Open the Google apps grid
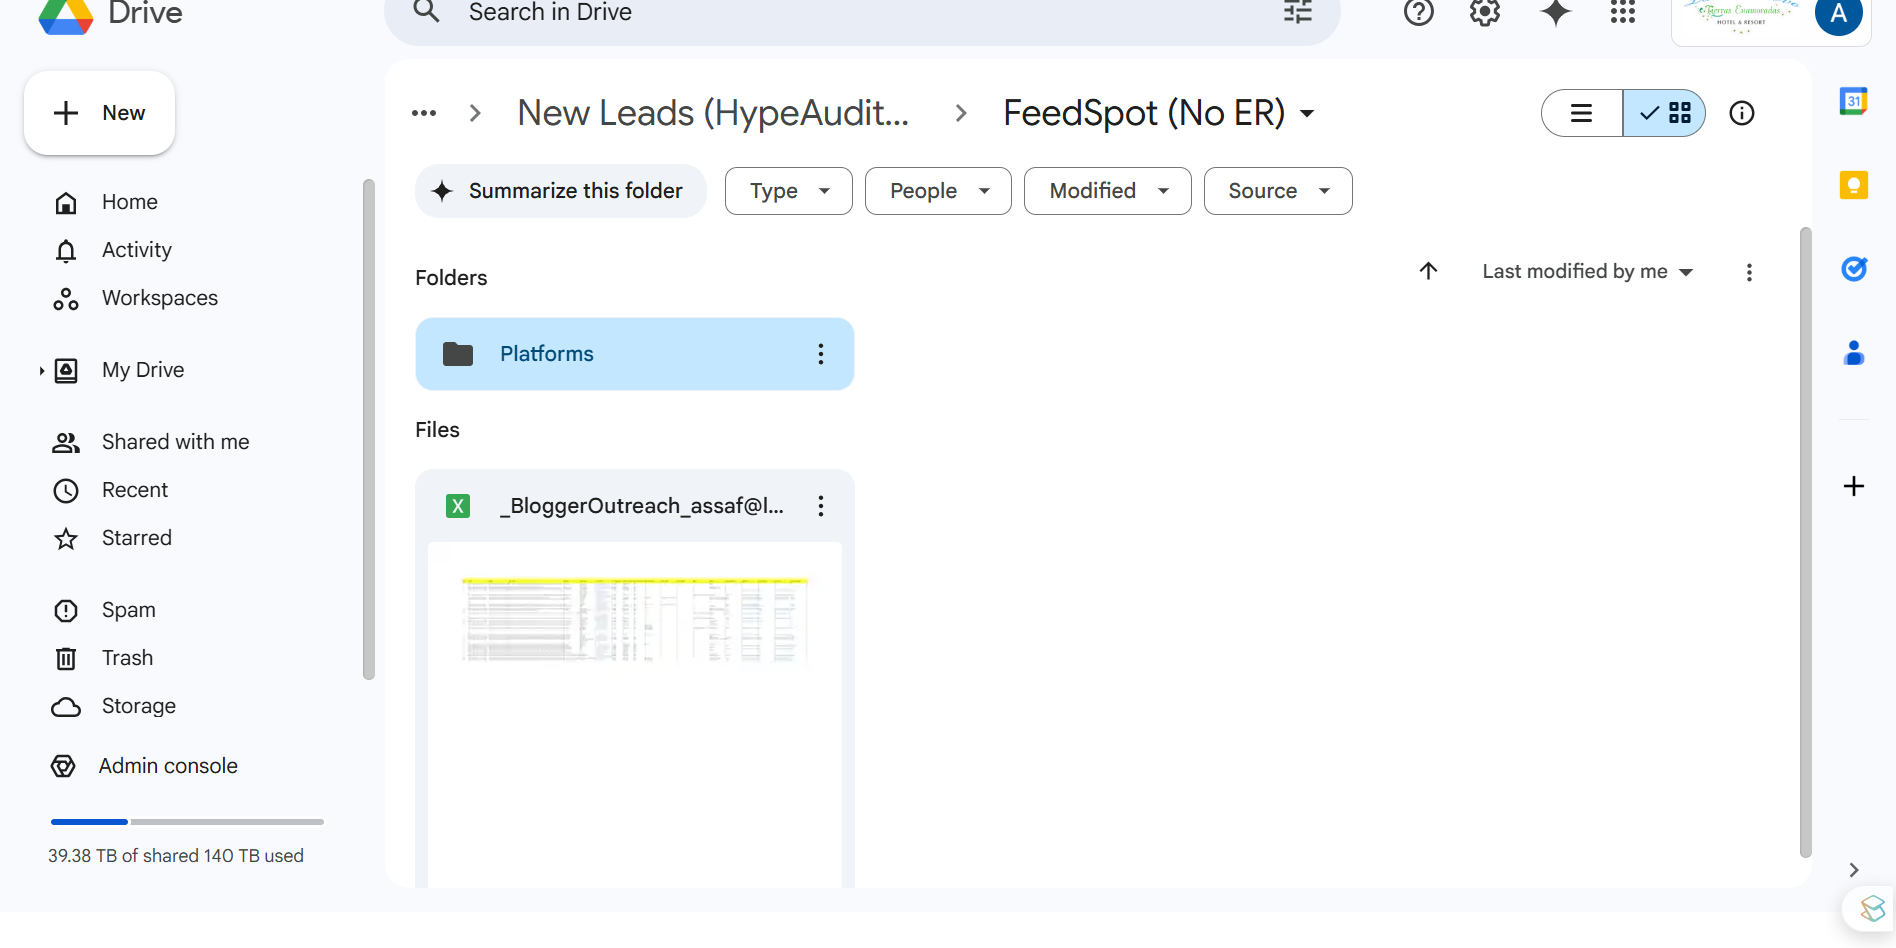 (x=1623, y=13)
